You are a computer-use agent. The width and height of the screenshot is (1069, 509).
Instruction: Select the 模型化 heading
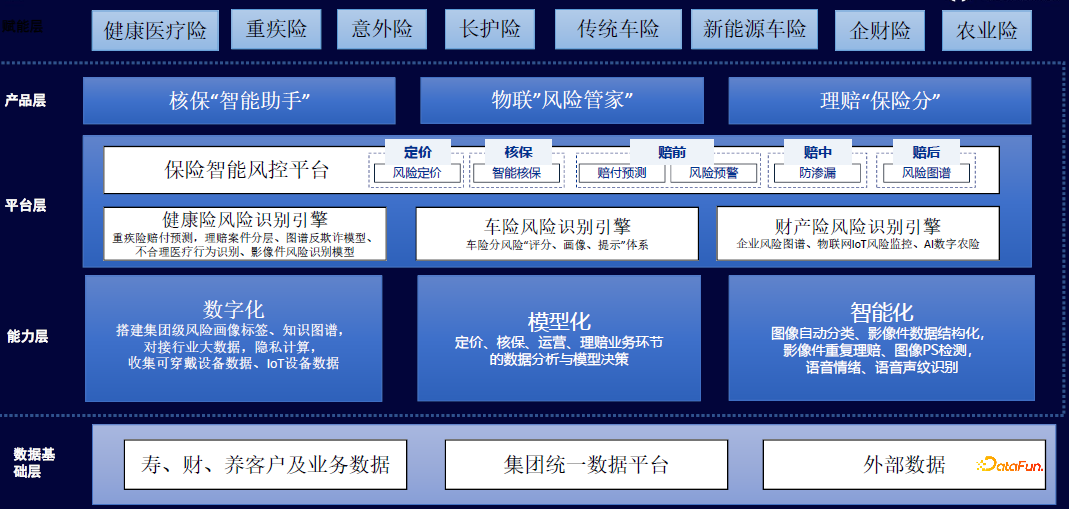pyautogui.click(x=559, y=322)
